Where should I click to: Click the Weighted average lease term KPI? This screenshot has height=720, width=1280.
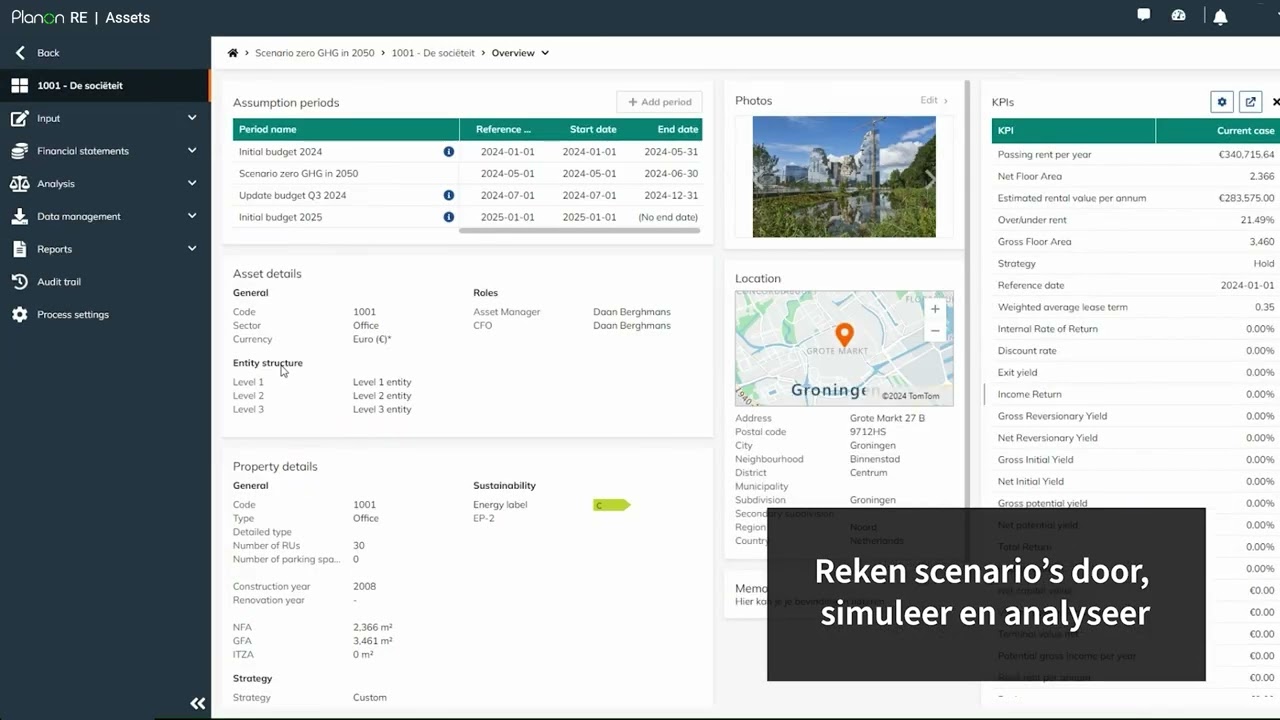point(1136,307)
